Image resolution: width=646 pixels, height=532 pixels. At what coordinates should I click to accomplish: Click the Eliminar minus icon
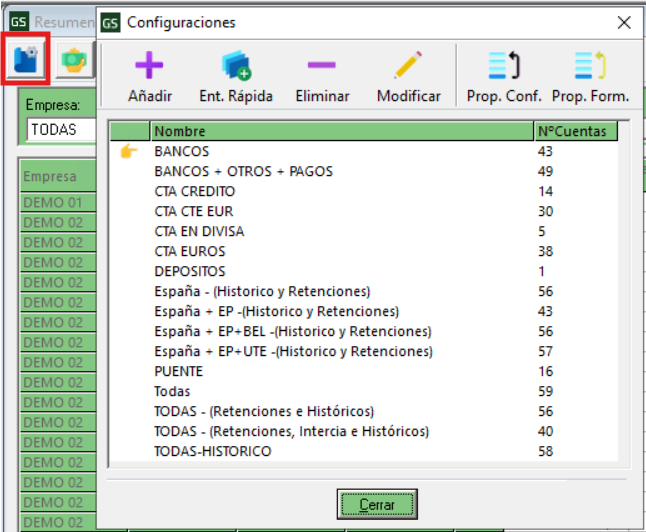coord(322,65)
